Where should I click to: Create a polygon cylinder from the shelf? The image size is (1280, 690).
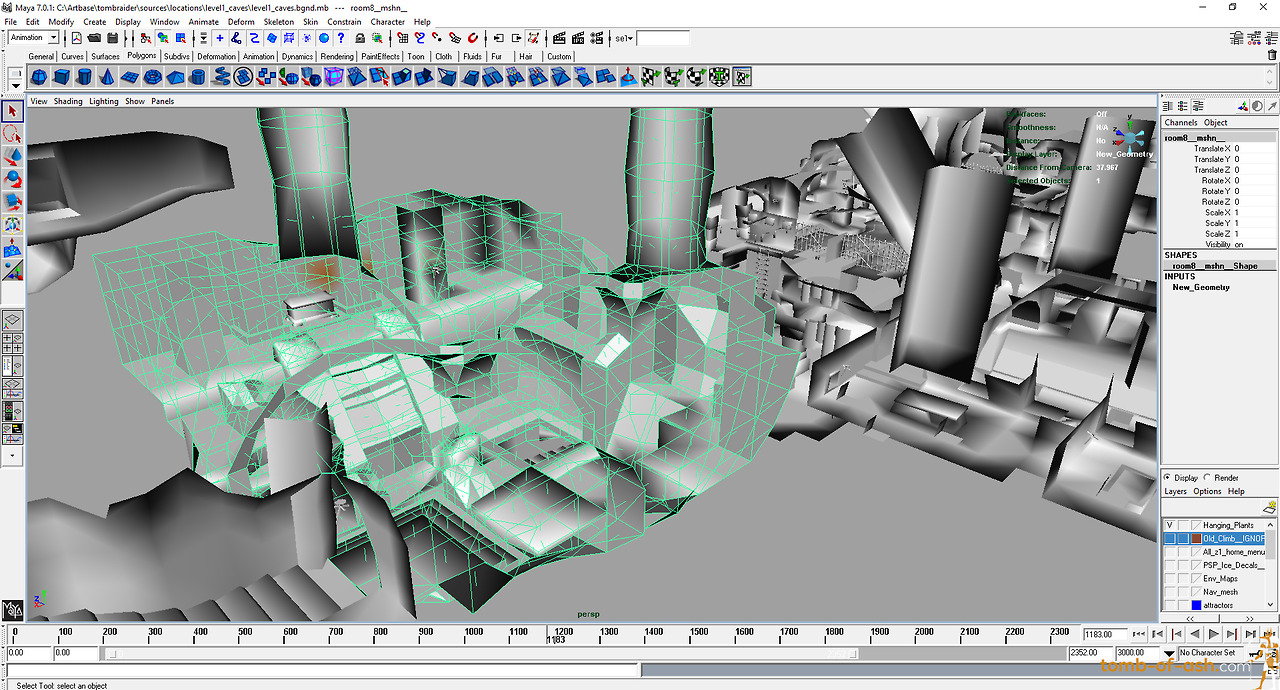point(84,77)
